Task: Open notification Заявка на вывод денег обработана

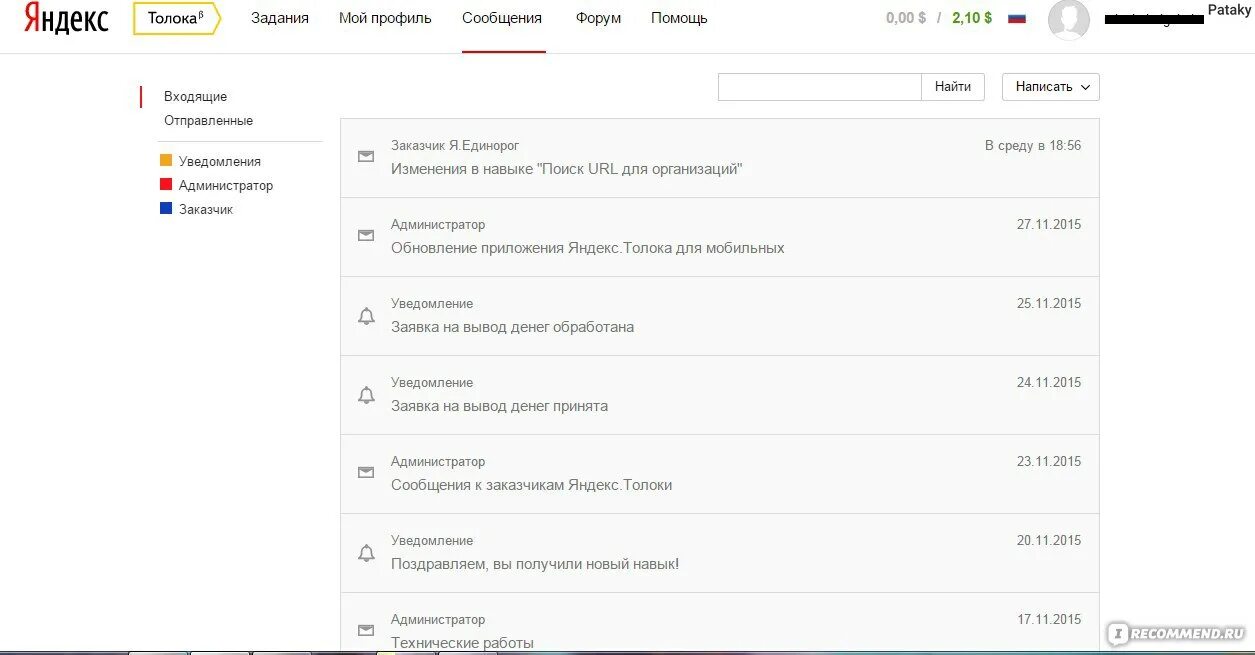Action: [512, 327]
